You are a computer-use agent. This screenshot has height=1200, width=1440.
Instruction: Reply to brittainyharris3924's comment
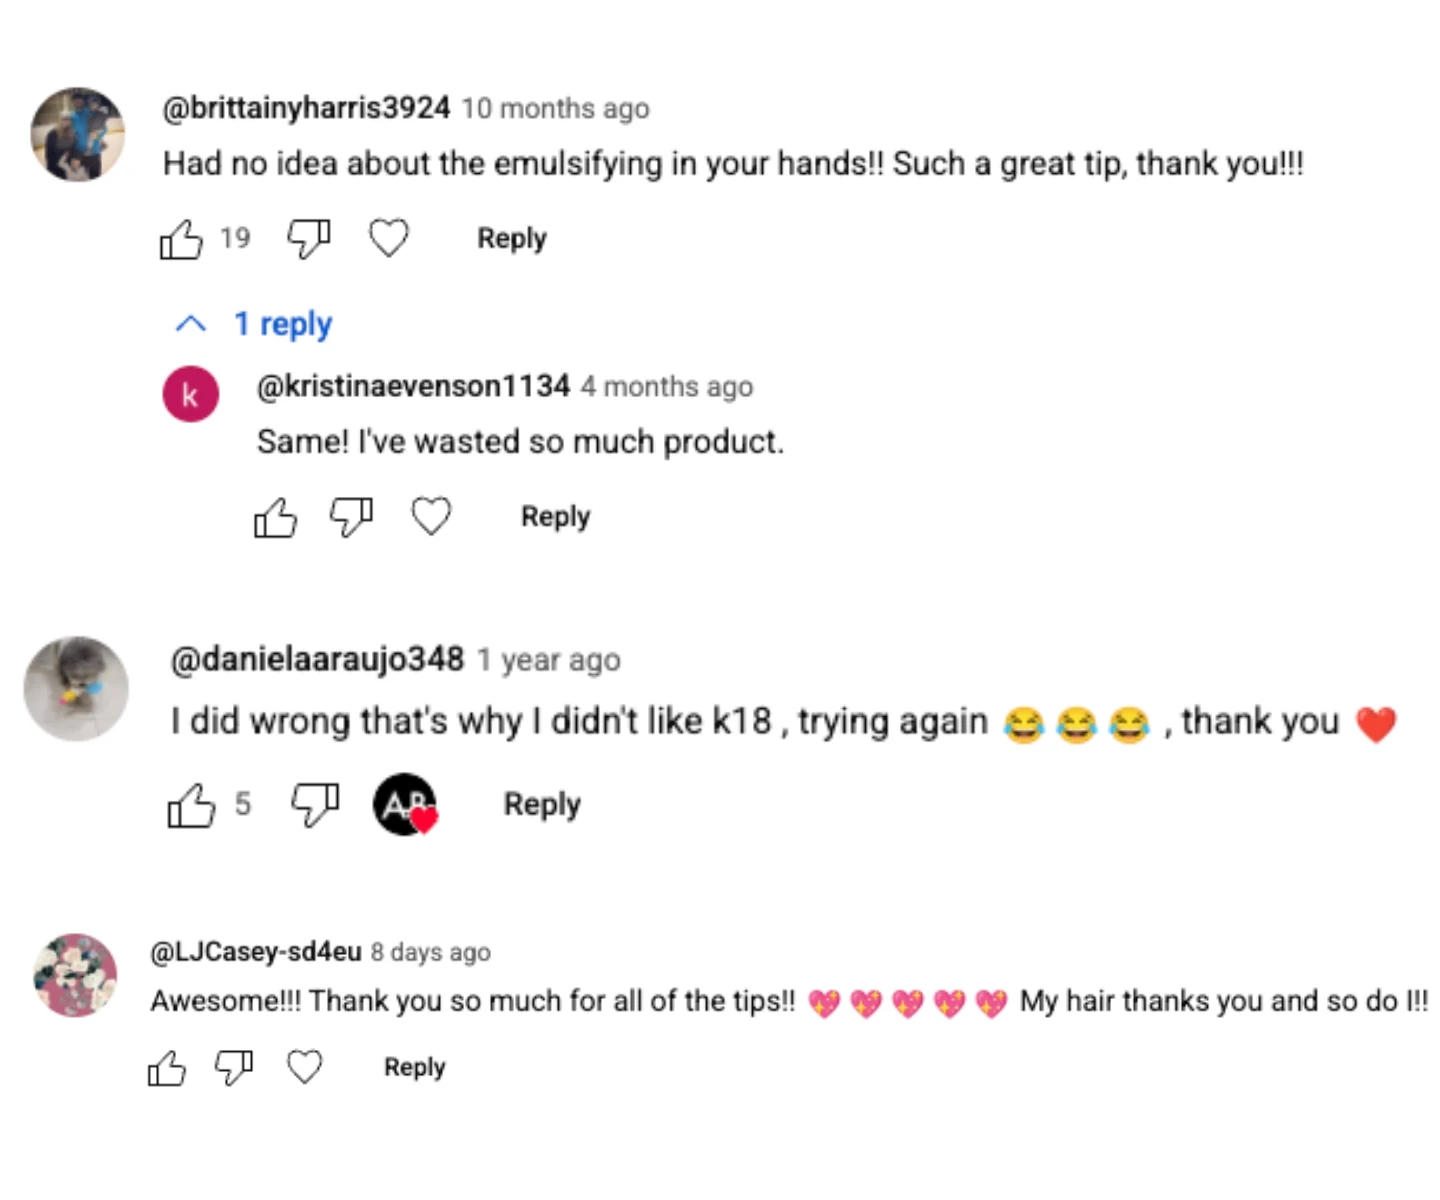point(512,238)
